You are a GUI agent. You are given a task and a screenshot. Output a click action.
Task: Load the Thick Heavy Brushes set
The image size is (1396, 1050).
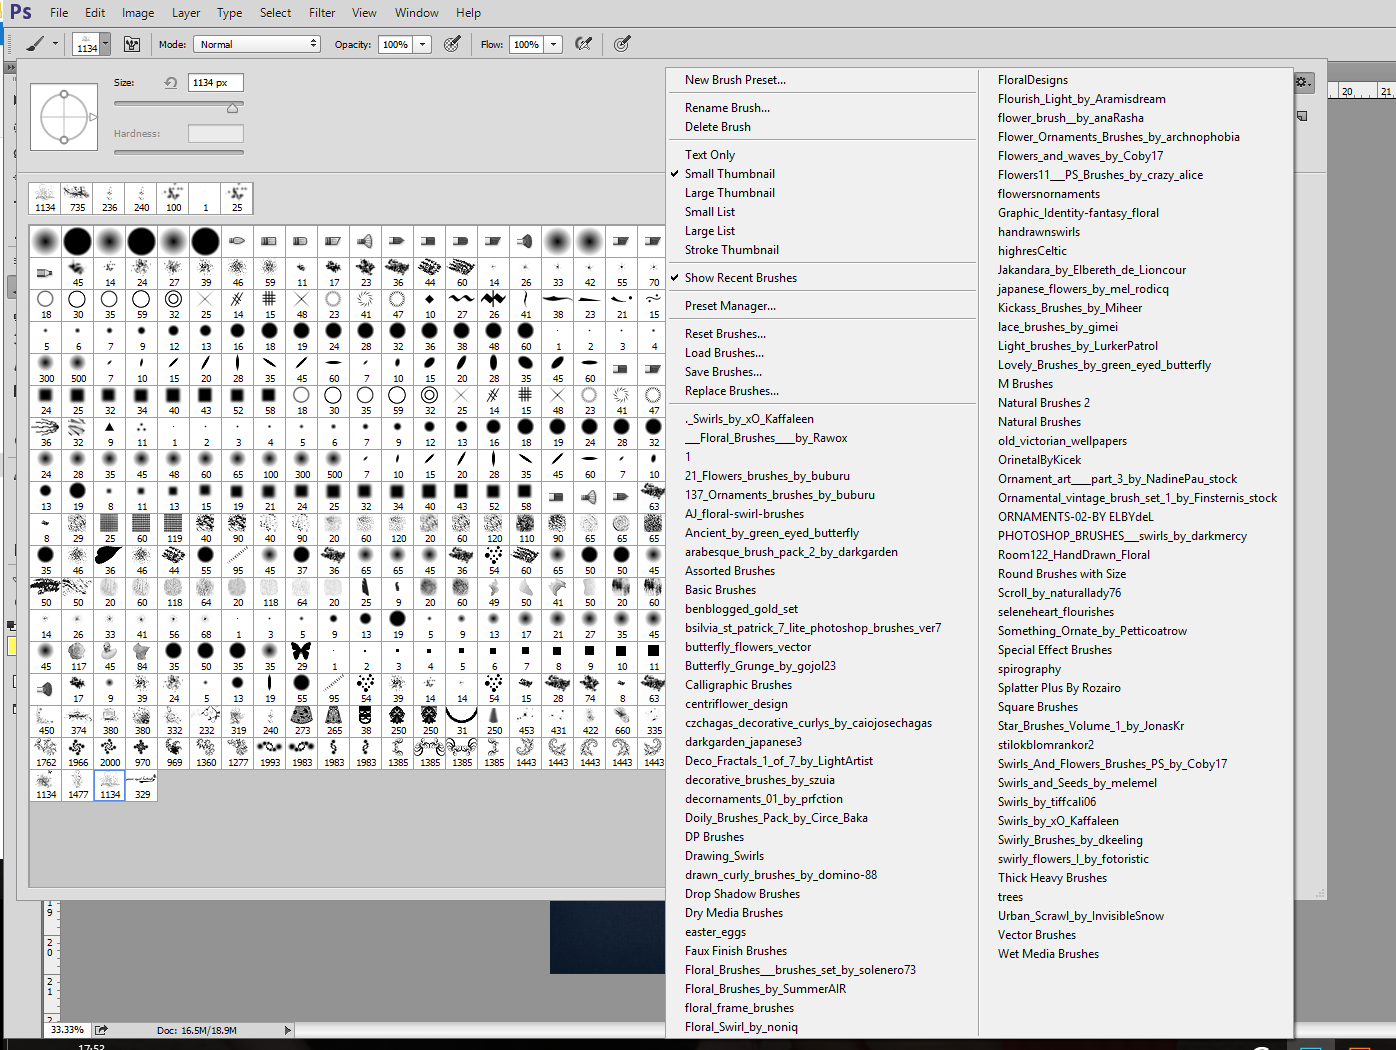(1052, 878)
